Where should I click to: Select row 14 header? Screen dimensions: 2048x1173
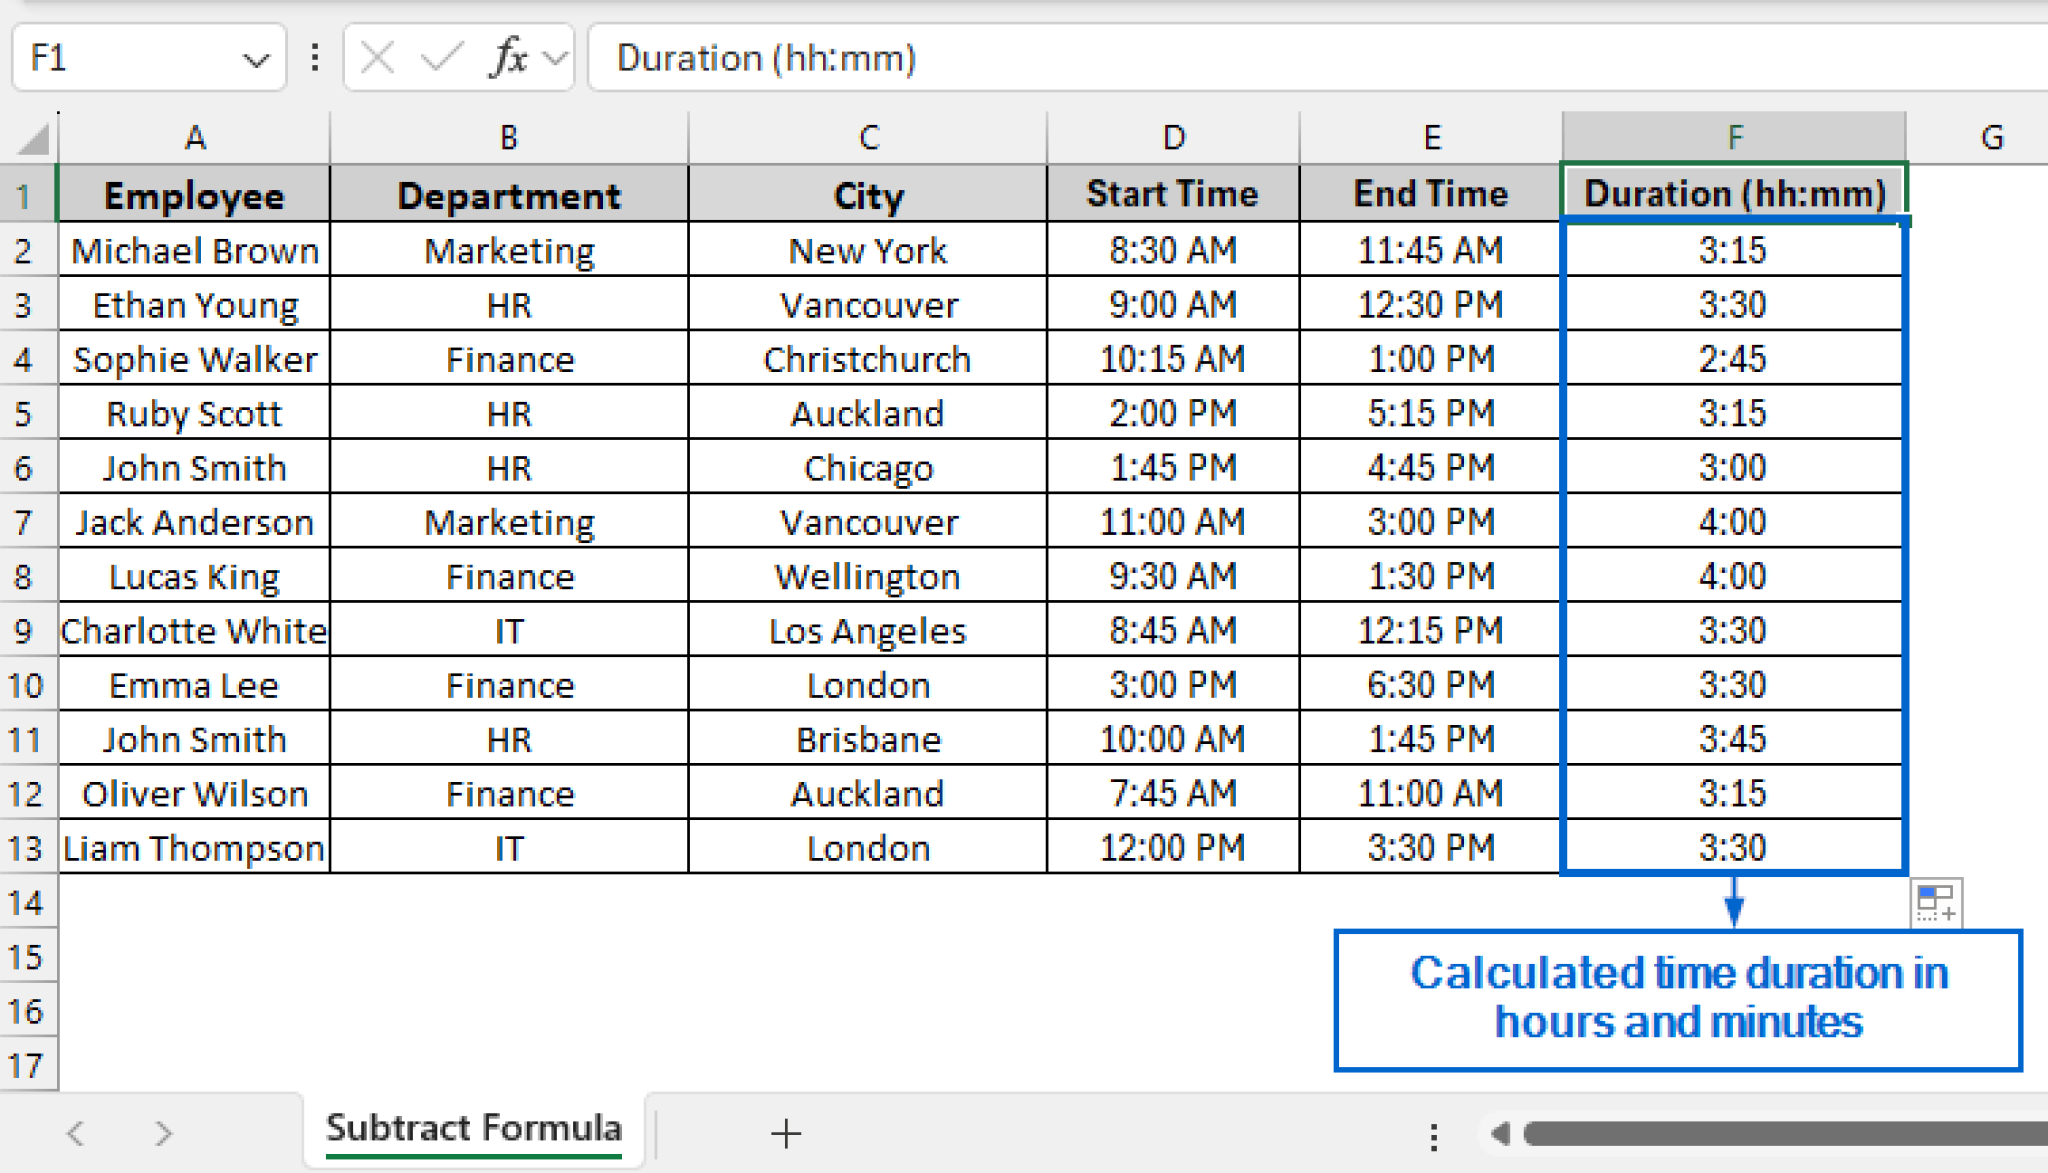click(x=27, y=901)
